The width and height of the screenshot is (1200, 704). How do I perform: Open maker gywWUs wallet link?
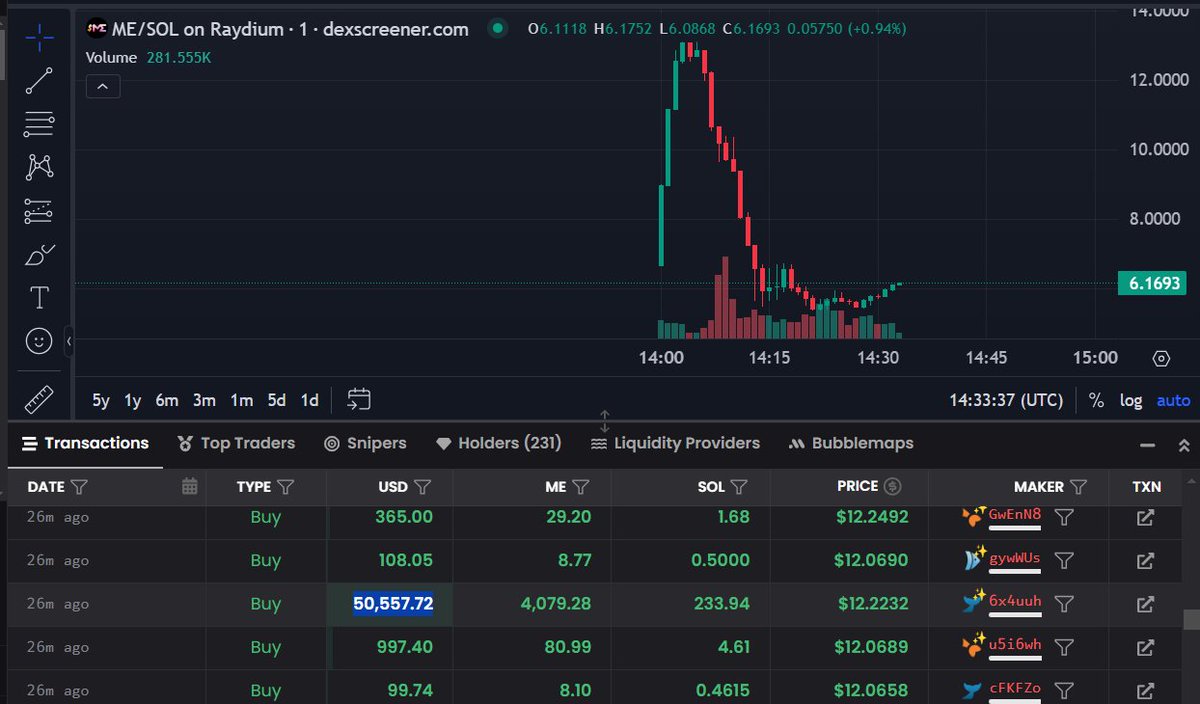click(x=1014, y=559)
